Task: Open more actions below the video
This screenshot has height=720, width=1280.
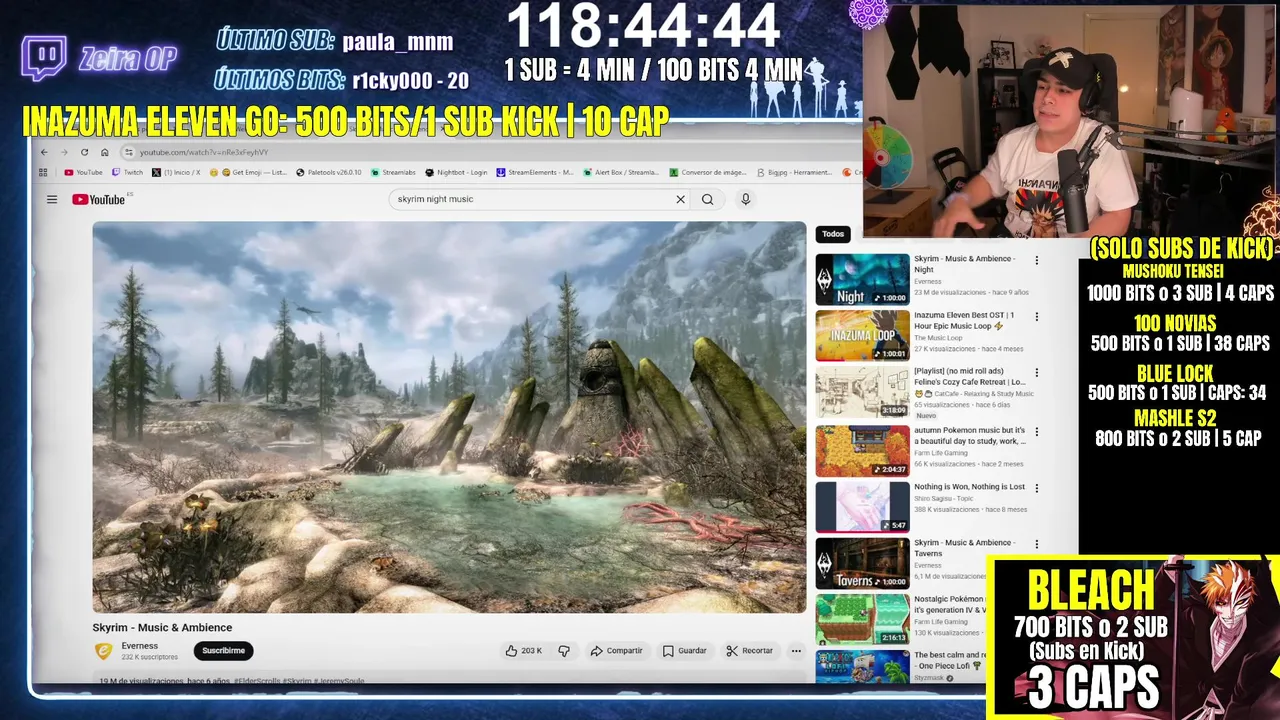Action: click(x=796, y=650)
